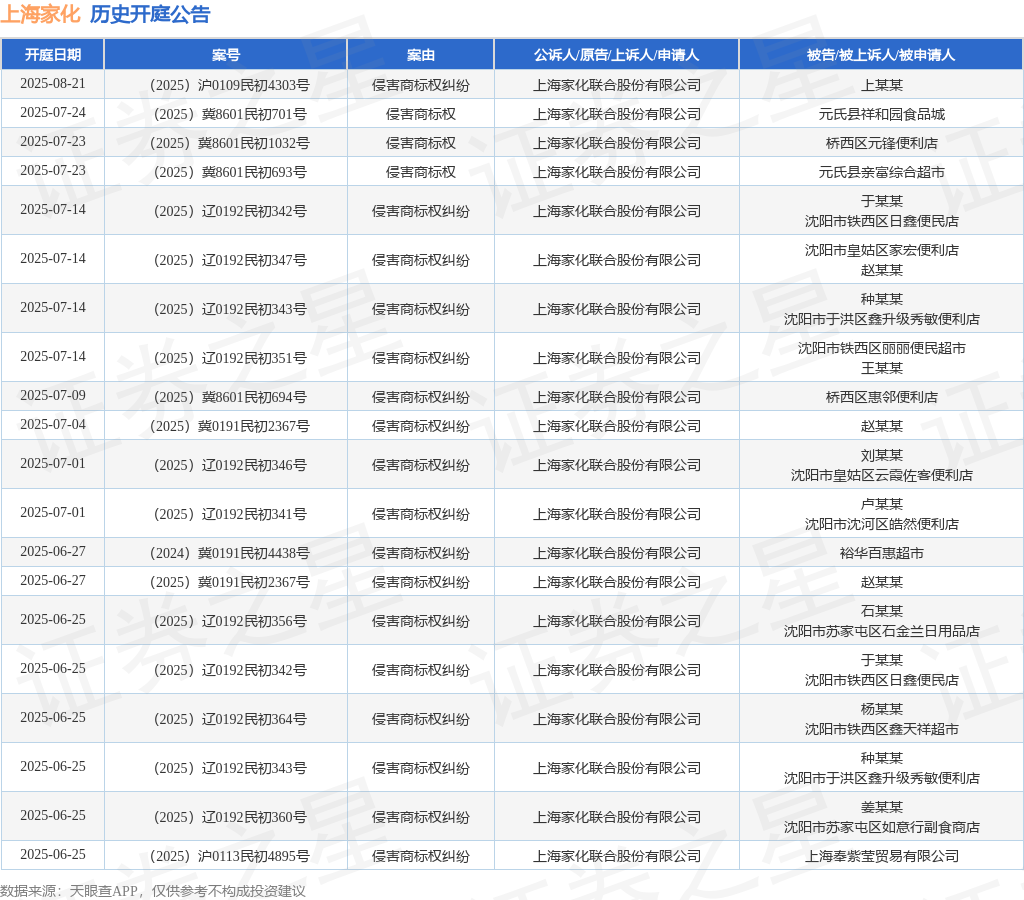Select defendant 沈阳市铁西区鑫天祥超市
1024x900 pixels.
pos(882,730)
